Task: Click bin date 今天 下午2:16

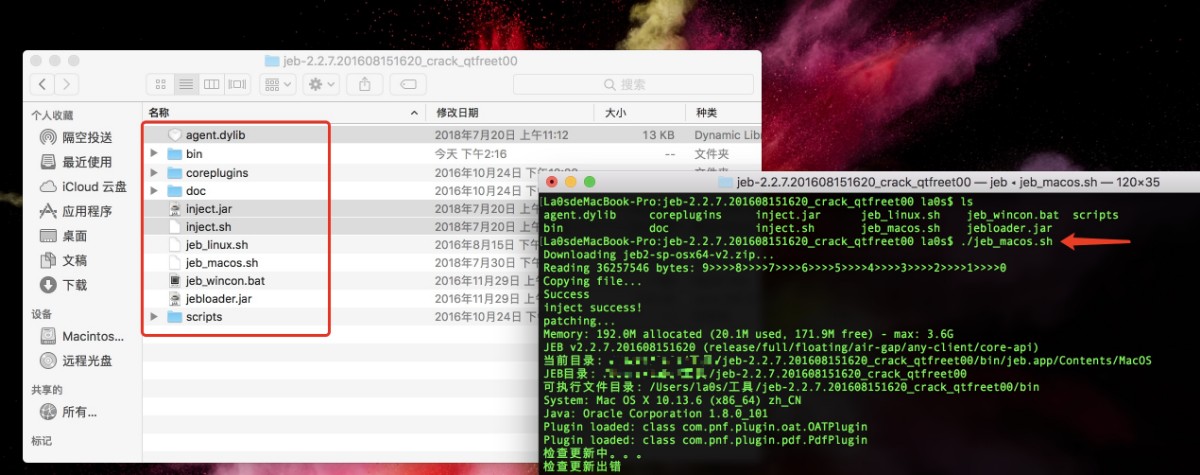Action: point(471,154)
